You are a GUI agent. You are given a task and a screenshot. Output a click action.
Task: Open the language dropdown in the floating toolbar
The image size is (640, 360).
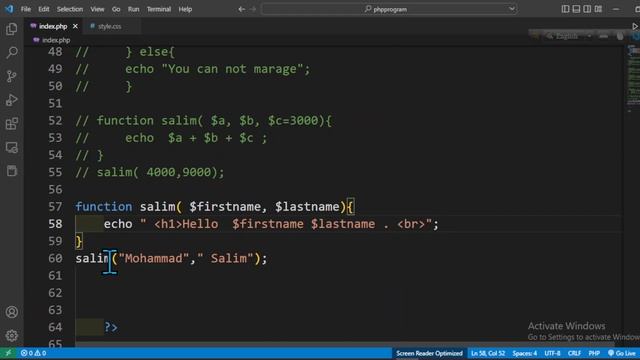tap(589, 36)
